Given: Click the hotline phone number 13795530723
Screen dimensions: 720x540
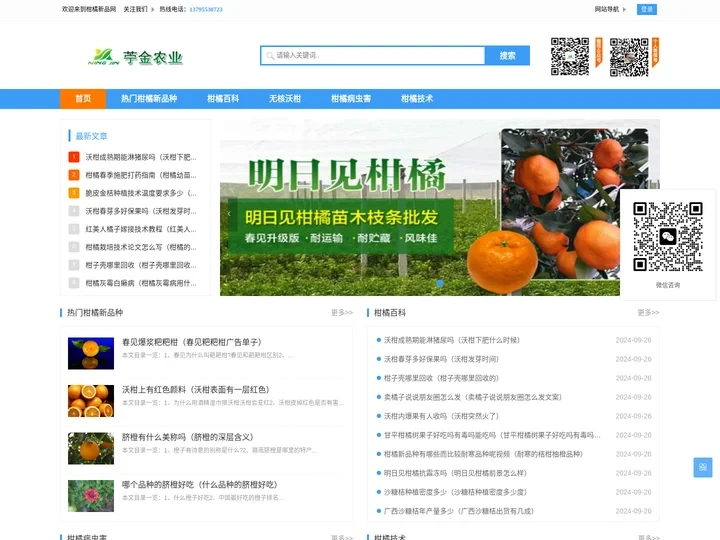Looking at the screenshot, I should point(206,9).
